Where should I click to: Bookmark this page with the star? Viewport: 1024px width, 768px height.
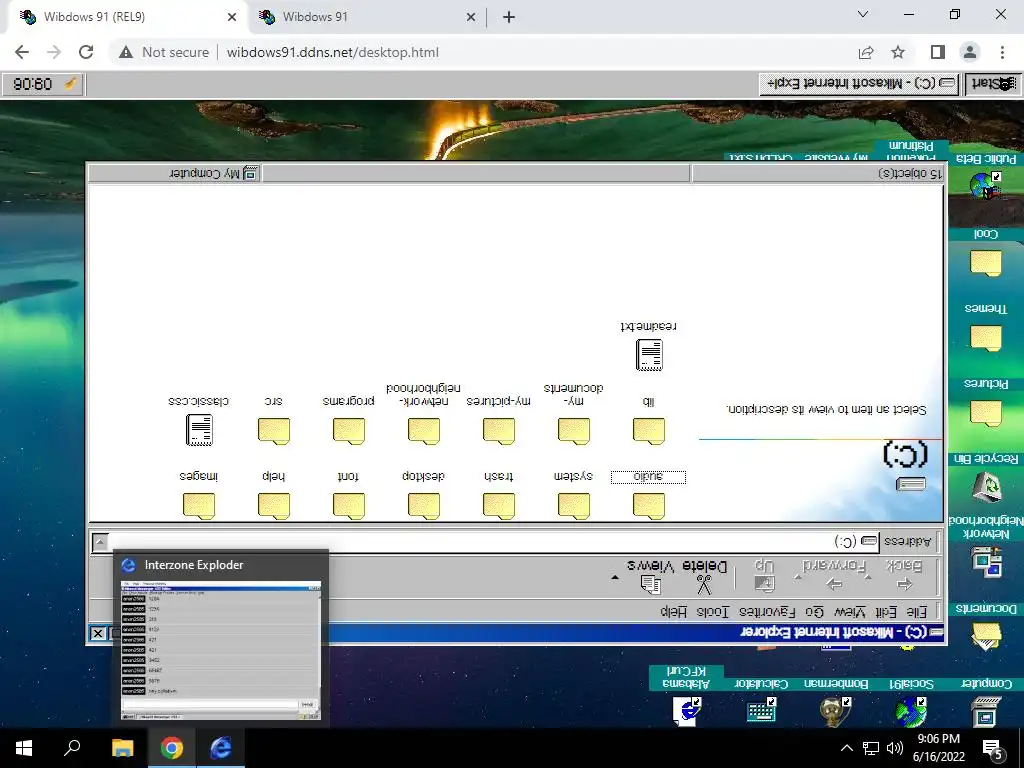pos(898,52)
